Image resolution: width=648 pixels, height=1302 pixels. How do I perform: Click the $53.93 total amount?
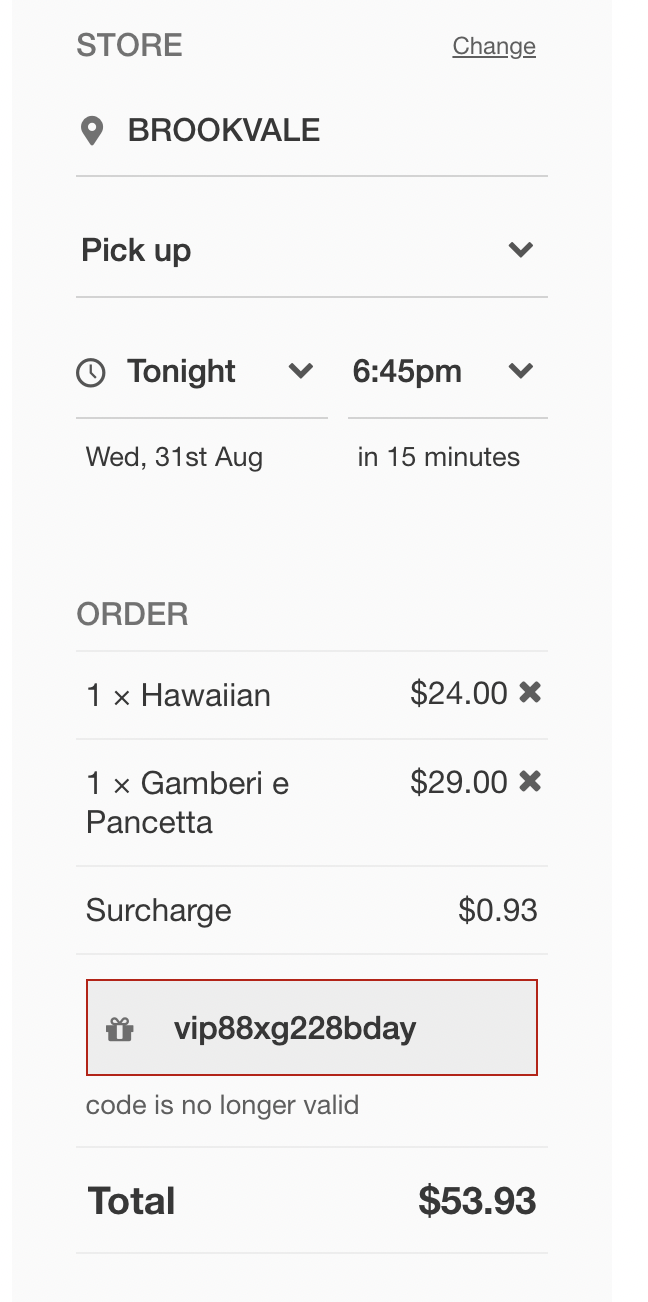pyautogui.click(x=477, y=1201)
